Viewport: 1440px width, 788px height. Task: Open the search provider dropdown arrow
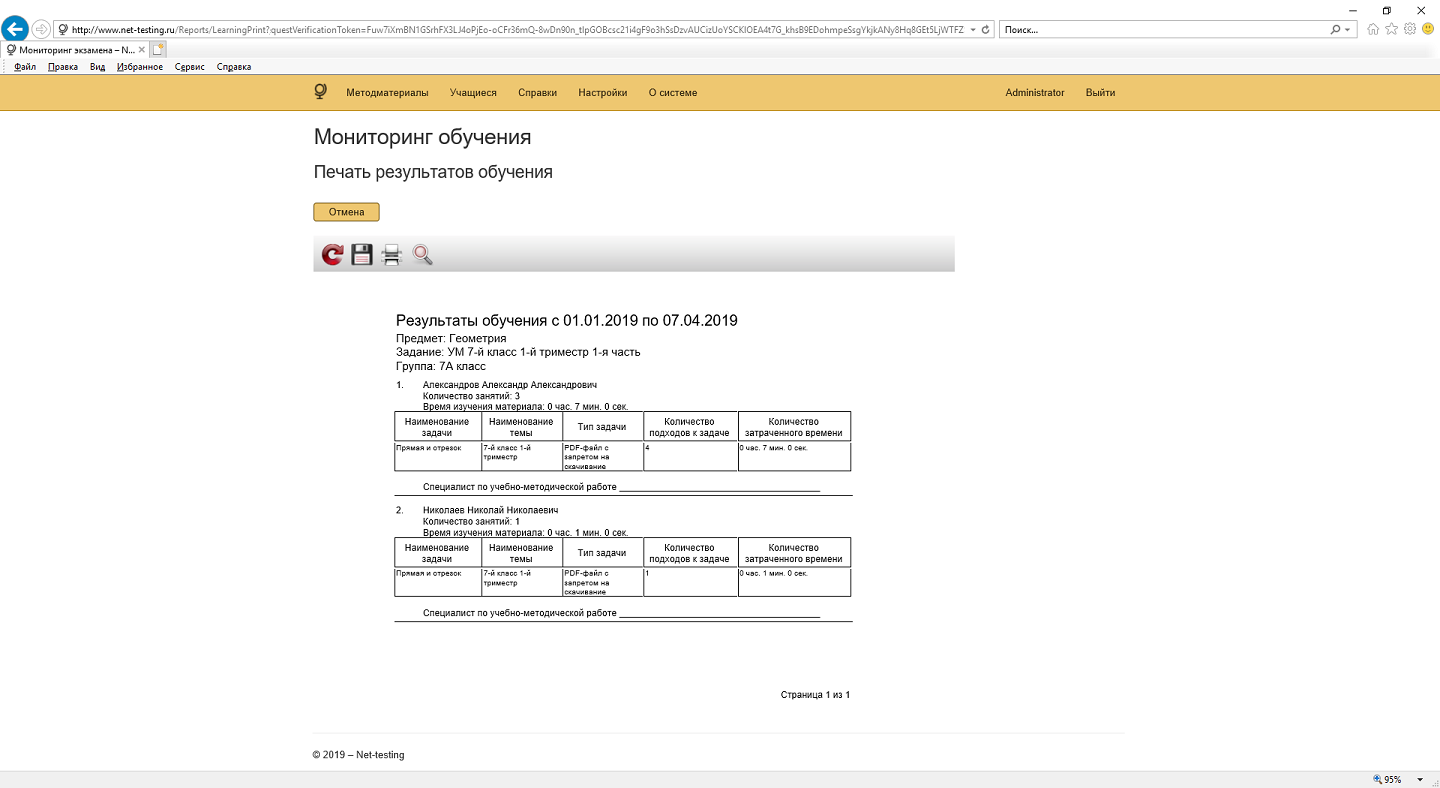point(1348,30)
